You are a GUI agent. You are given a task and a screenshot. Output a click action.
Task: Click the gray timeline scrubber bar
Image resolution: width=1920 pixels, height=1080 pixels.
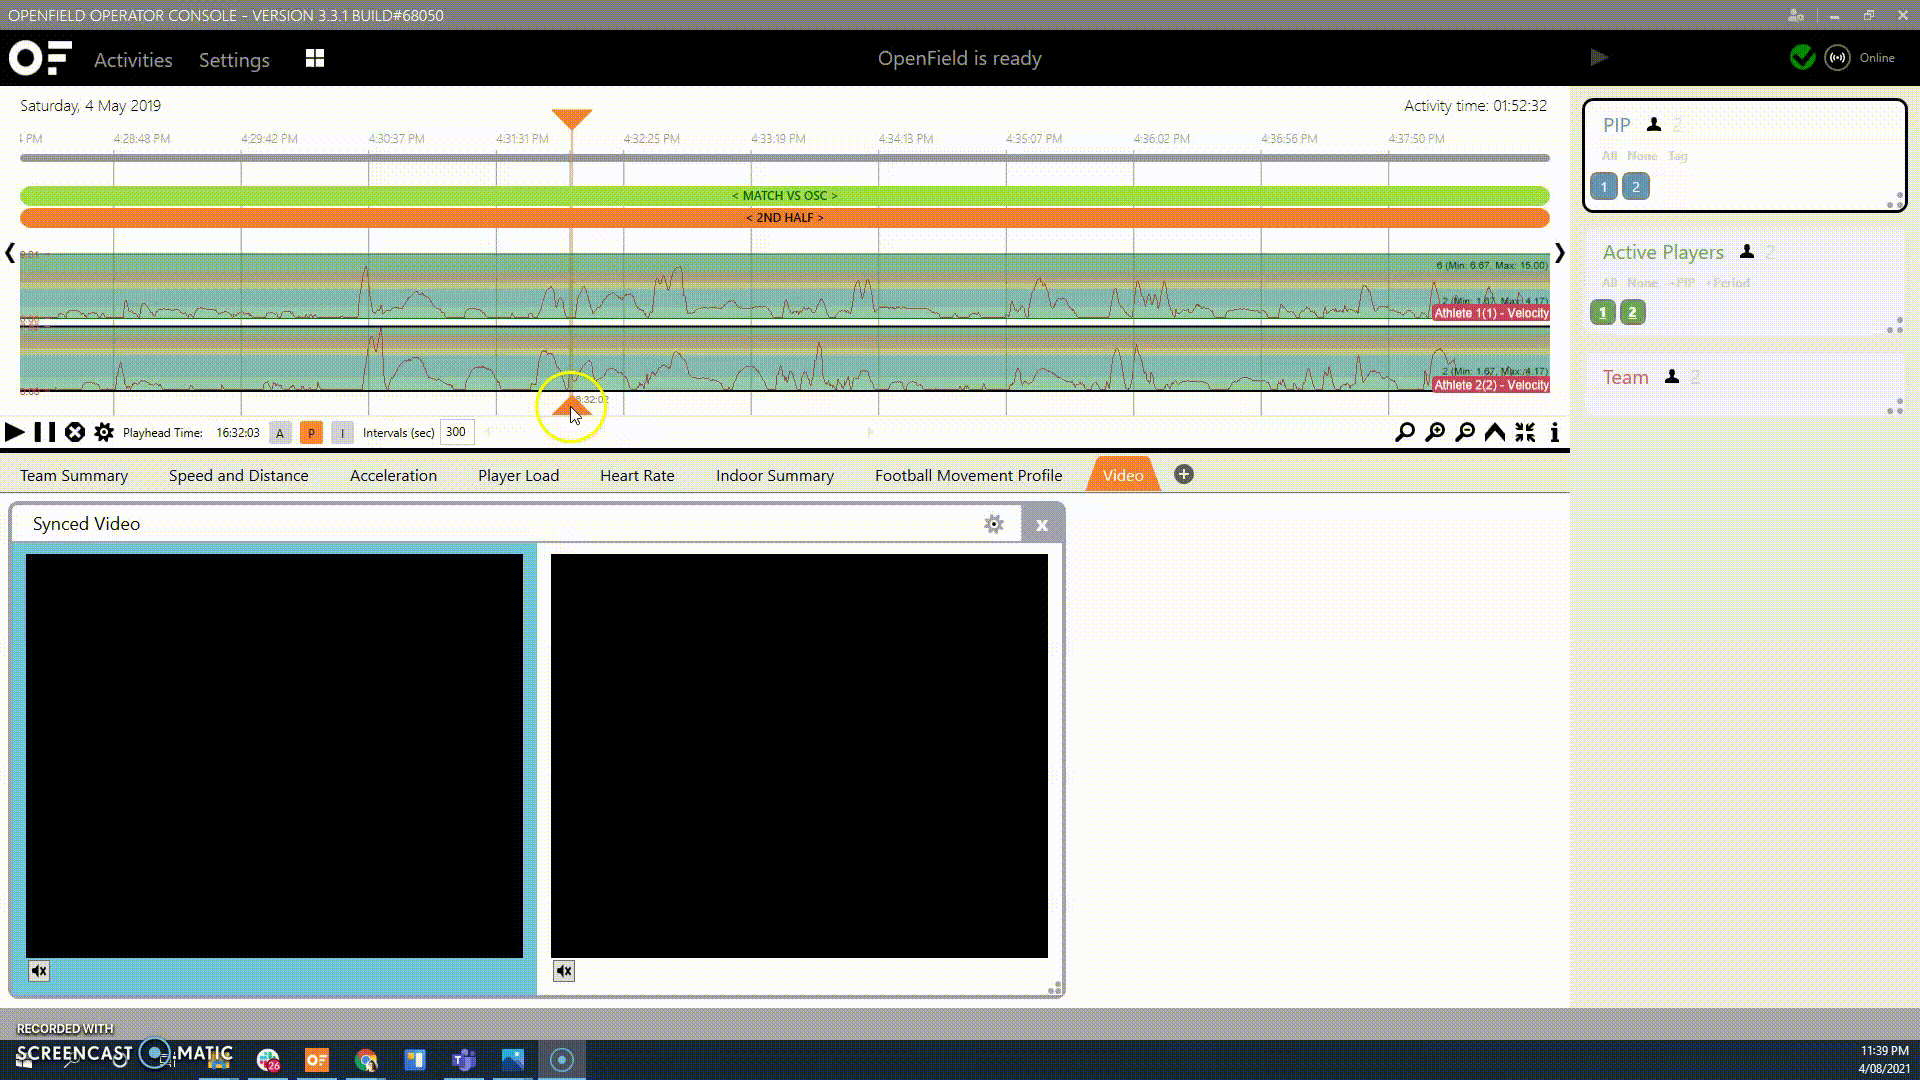click(785, 158)
